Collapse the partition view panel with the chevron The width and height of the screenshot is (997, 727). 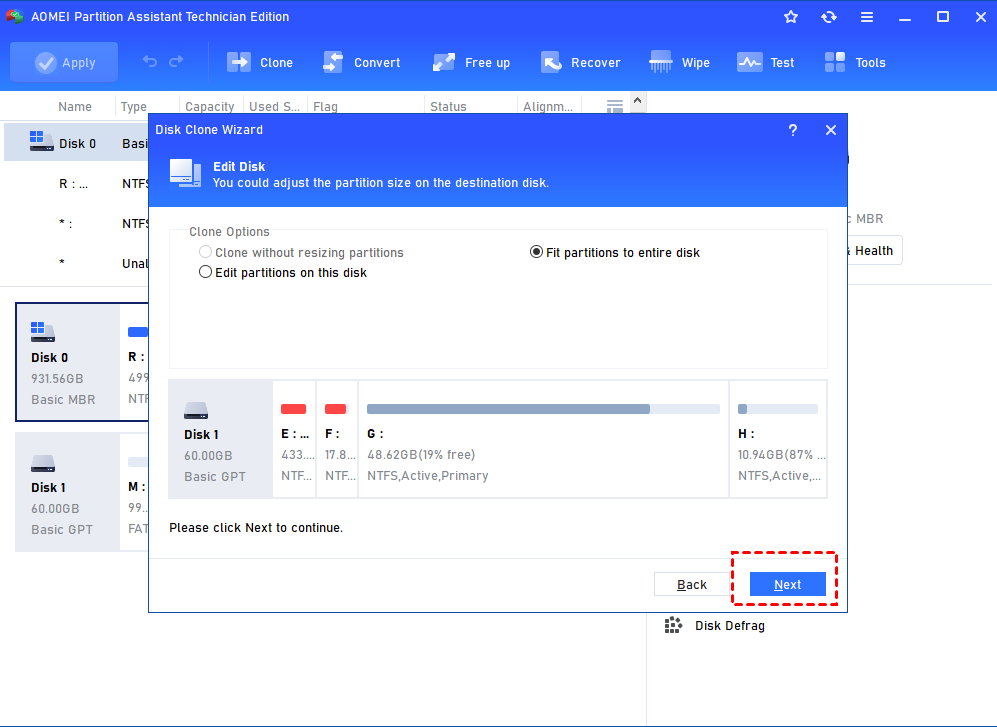637,101
